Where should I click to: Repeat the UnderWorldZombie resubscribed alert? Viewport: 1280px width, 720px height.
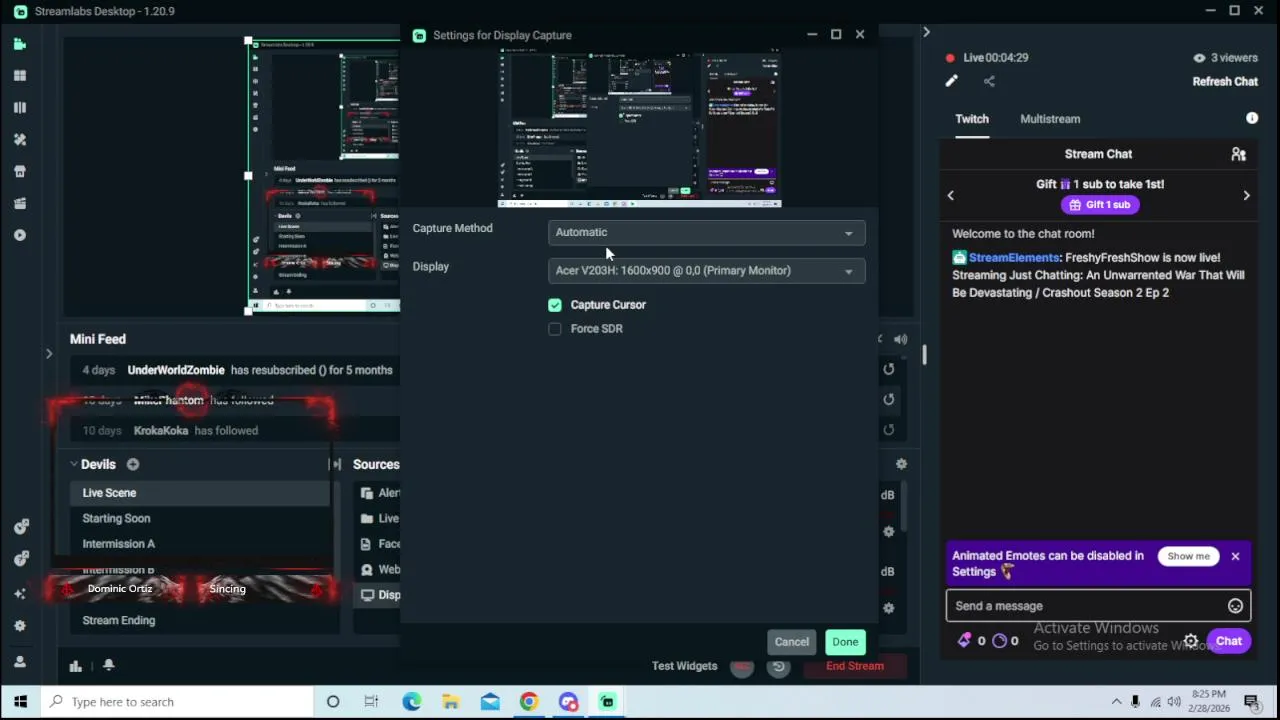888,370
